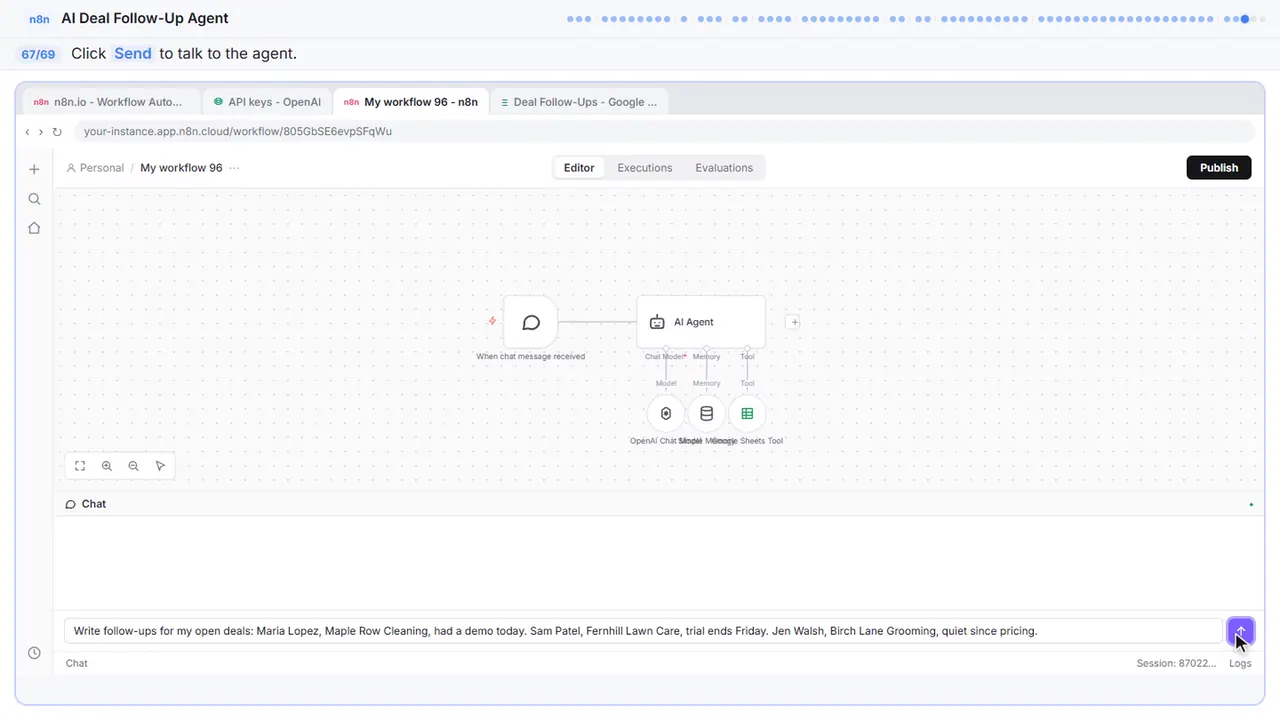Select the Simple Memory database node
This screenshot has height=720, width=1280.
click(706, 414)
